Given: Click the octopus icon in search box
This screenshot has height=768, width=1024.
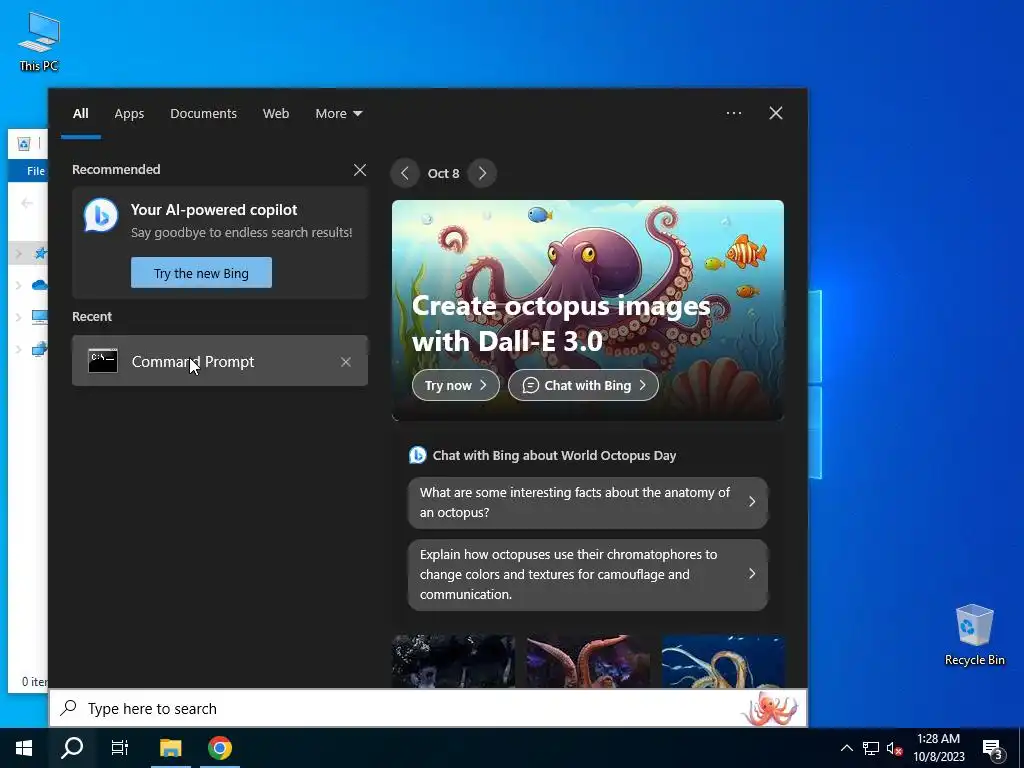Looking at the screenshot, I should pos(769,709).
